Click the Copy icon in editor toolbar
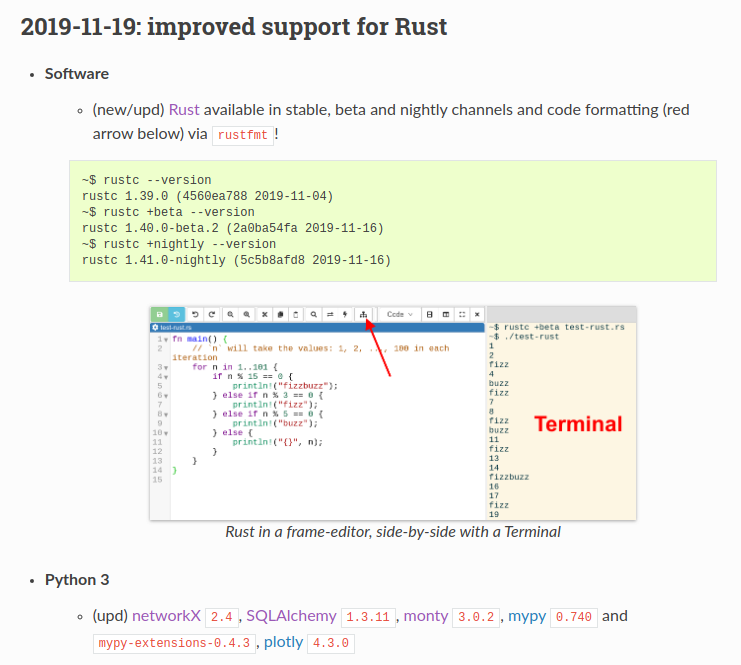This screenshot has width=741, height=665. click(x=280, y=314)
